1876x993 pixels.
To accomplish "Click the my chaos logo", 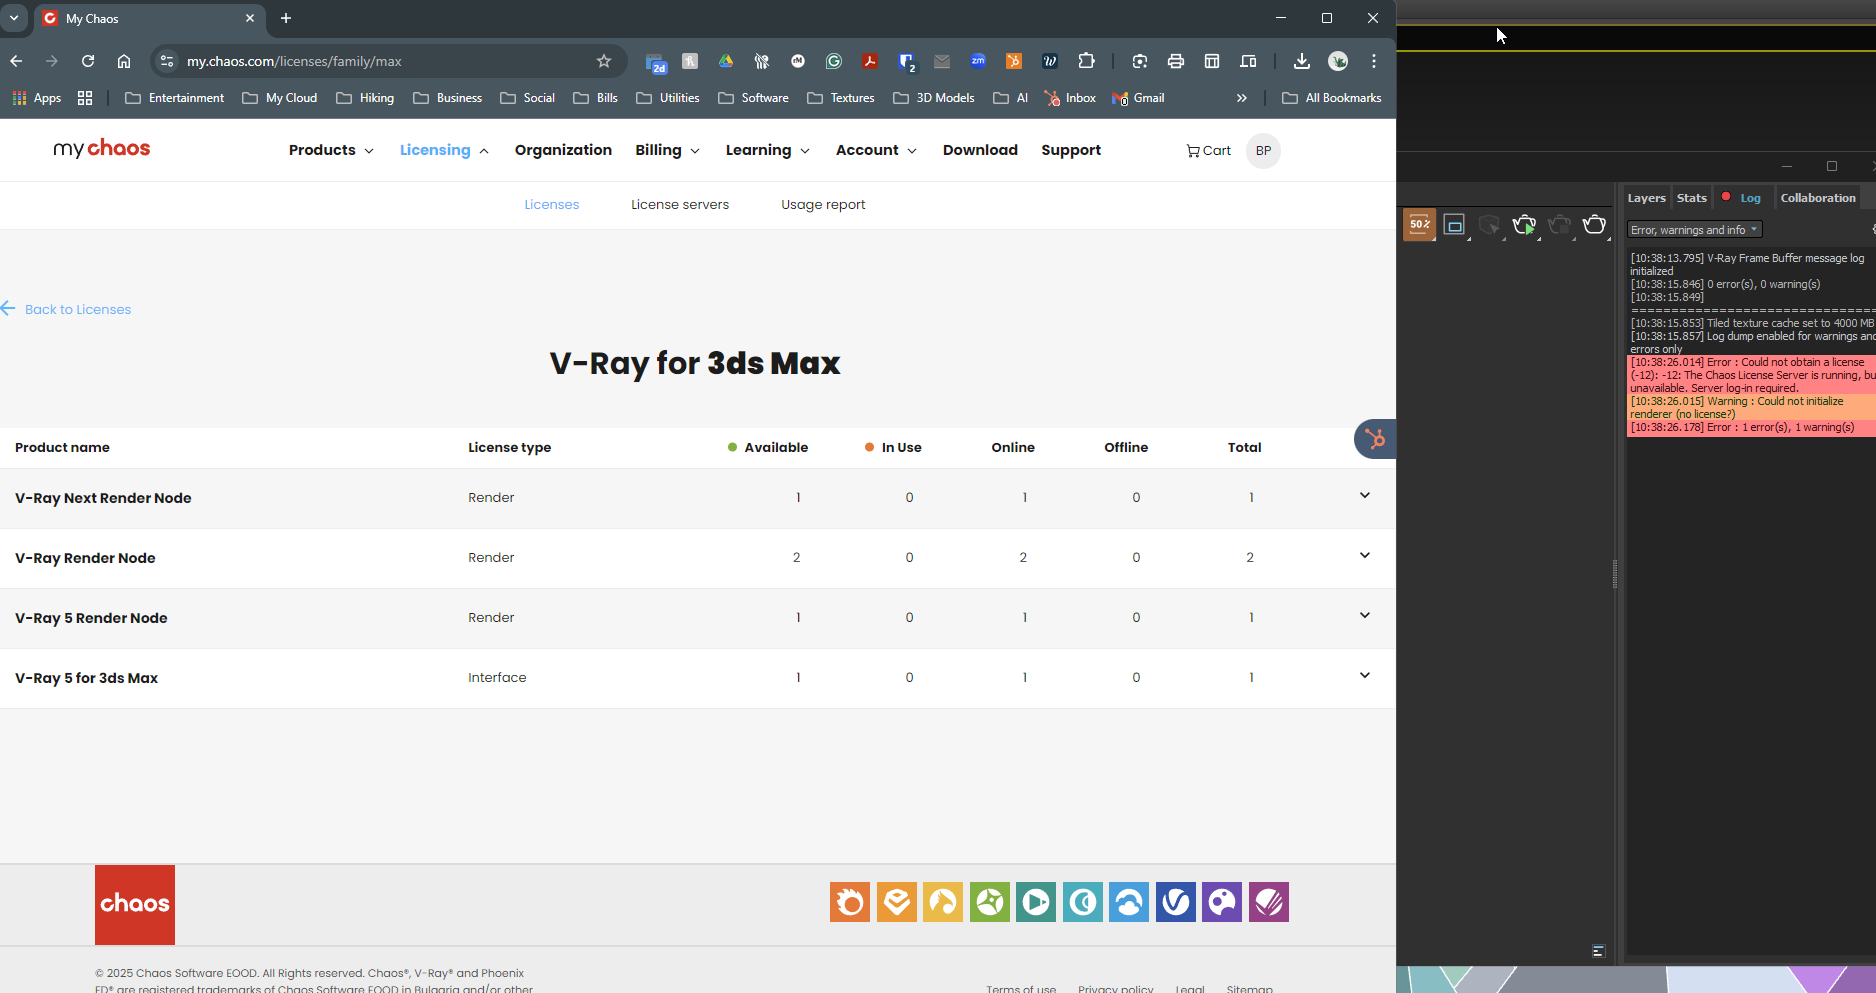I will (102, 149).
